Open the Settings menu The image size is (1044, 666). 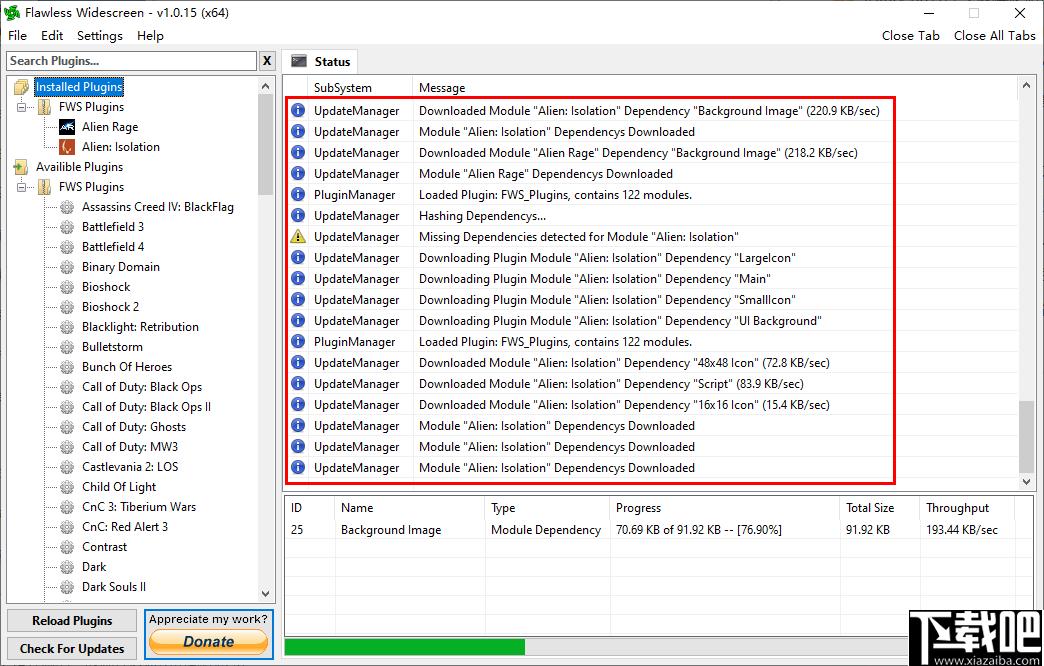[100, 36]
